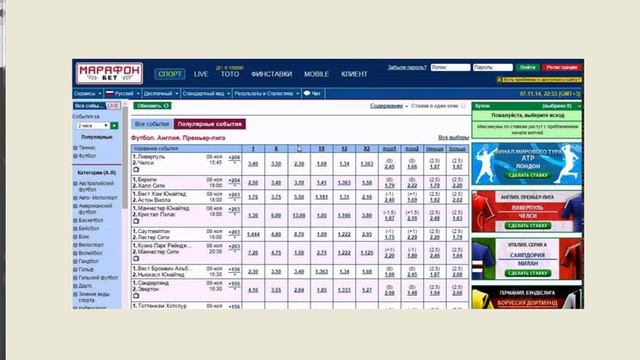Expand the Contents dropdown

pos(389,106)
